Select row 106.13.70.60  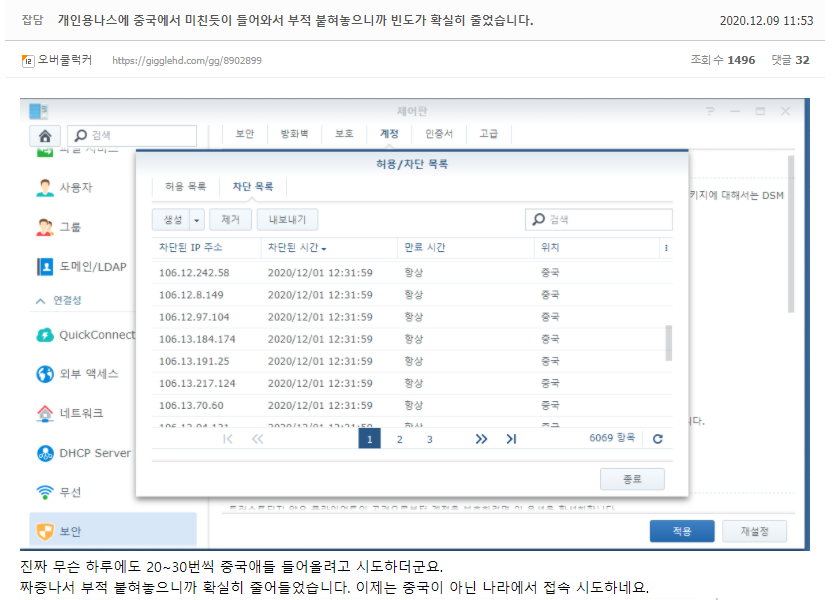click(x=412, y=406)
